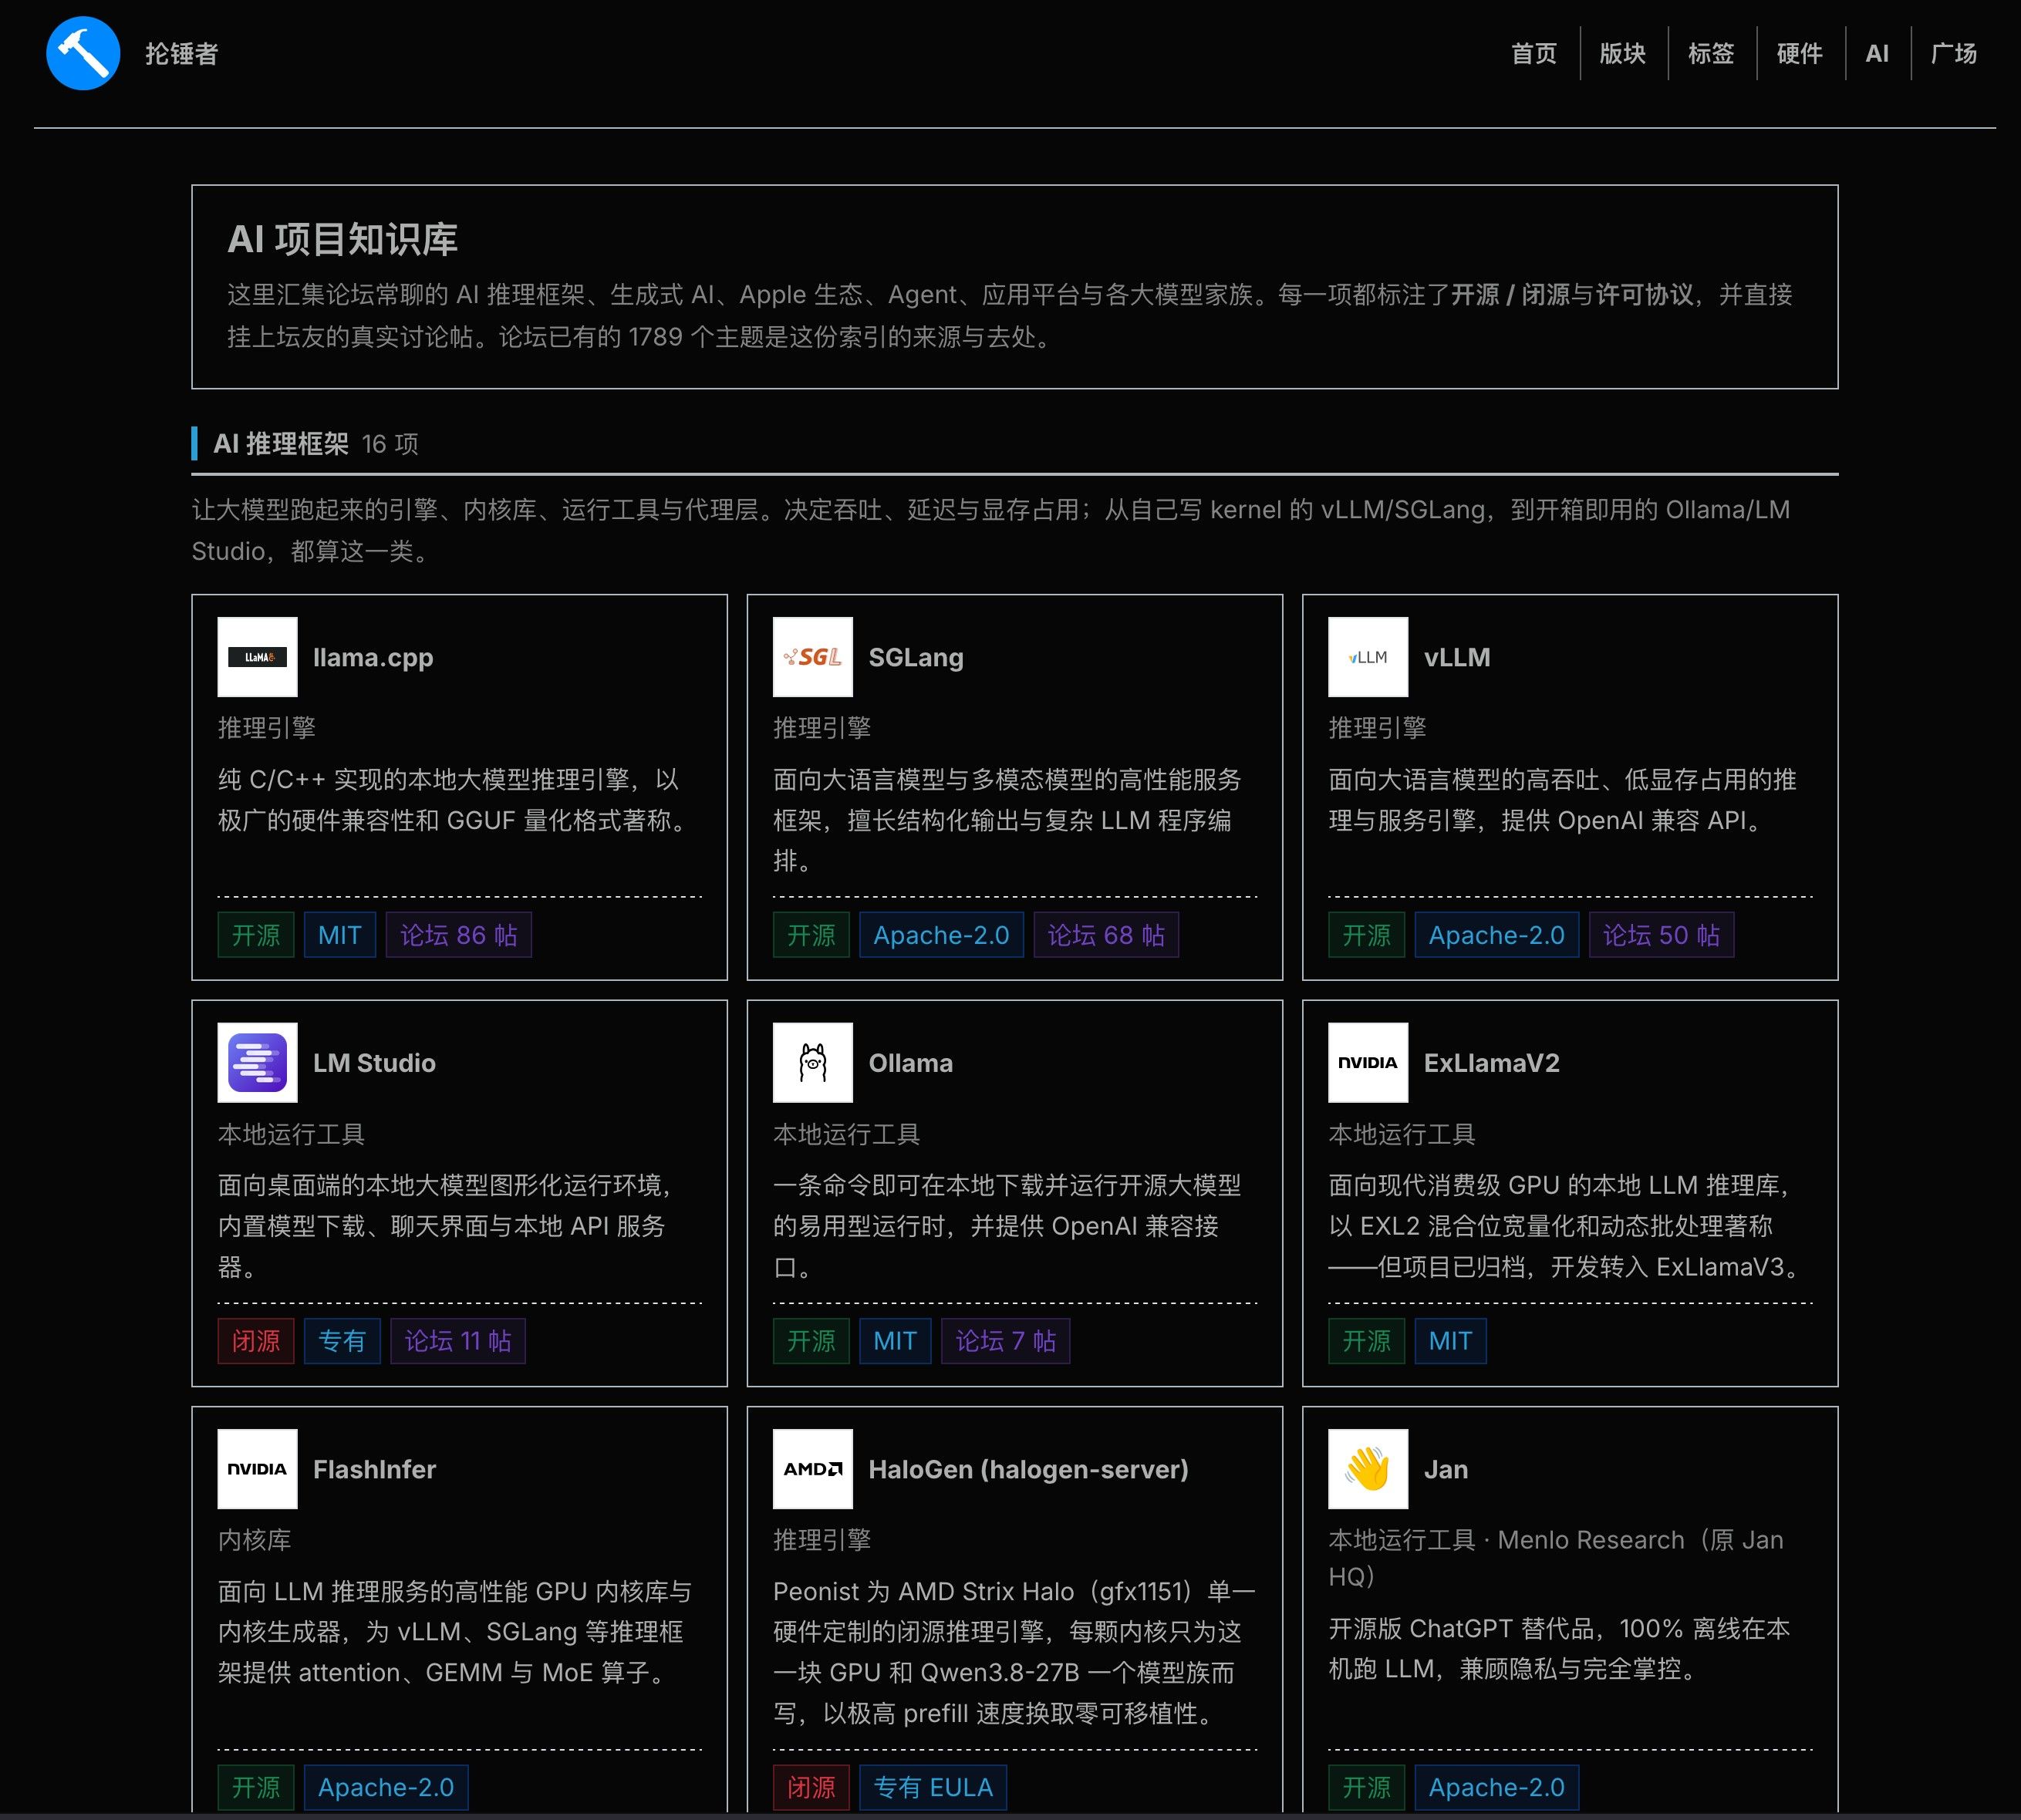The width and height of the screenshot is (2021, 1820).
Task: Click 论坛 50 帖 tag on vLLM
Action: [x=1661, y=935]
